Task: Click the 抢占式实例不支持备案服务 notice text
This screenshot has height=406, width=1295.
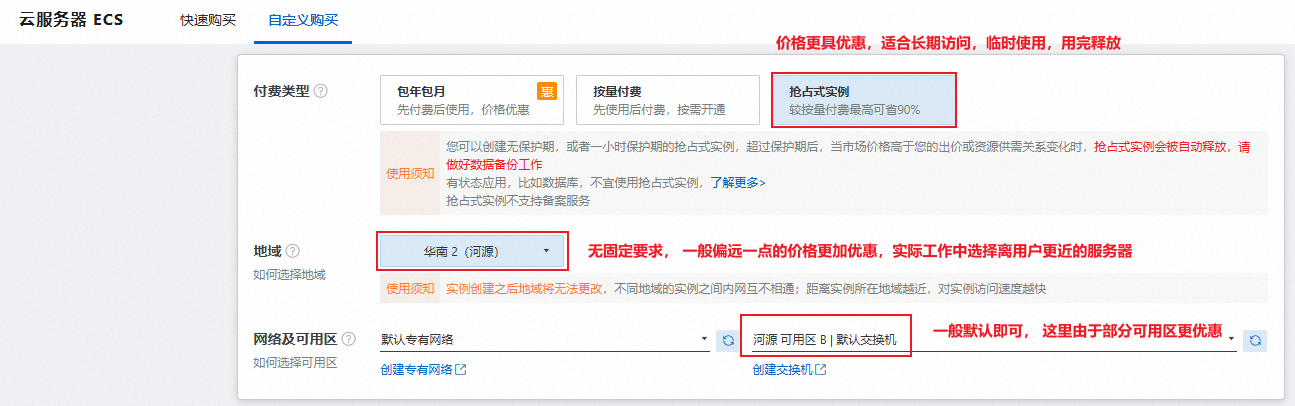Action: 518,200
